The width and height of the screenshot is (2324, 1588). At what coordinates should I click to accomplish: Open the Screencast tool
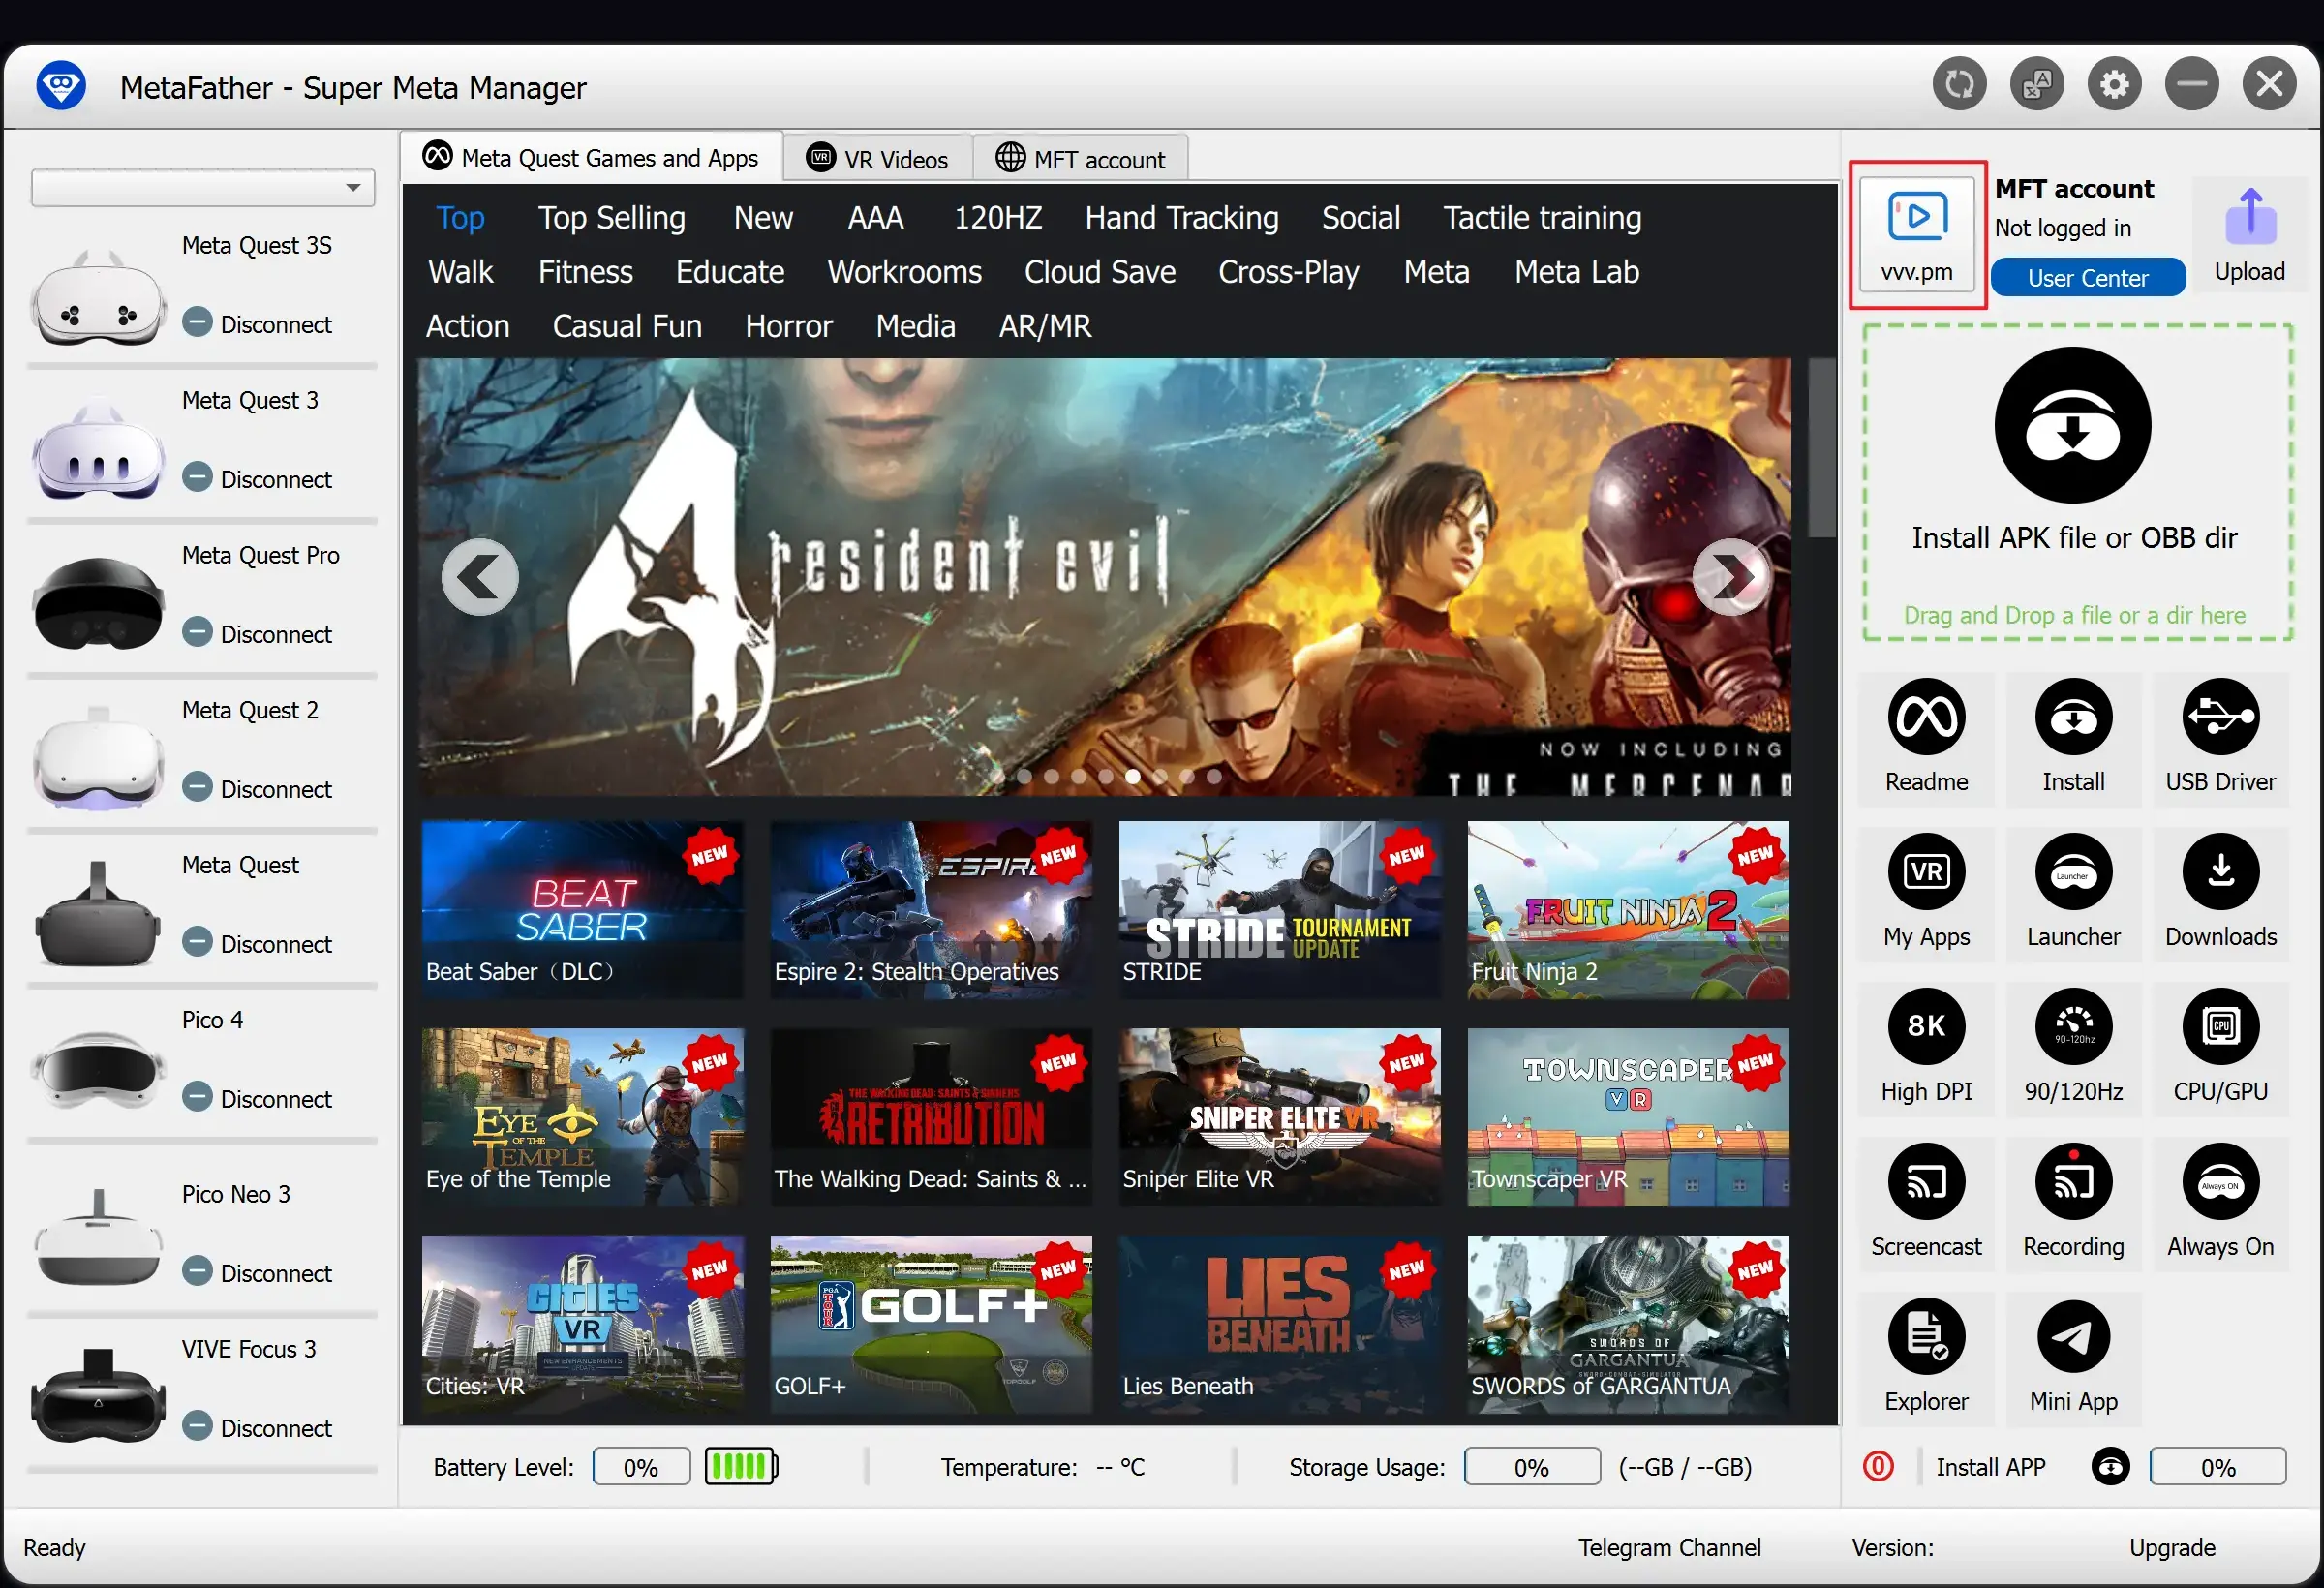point(1926,1183)
